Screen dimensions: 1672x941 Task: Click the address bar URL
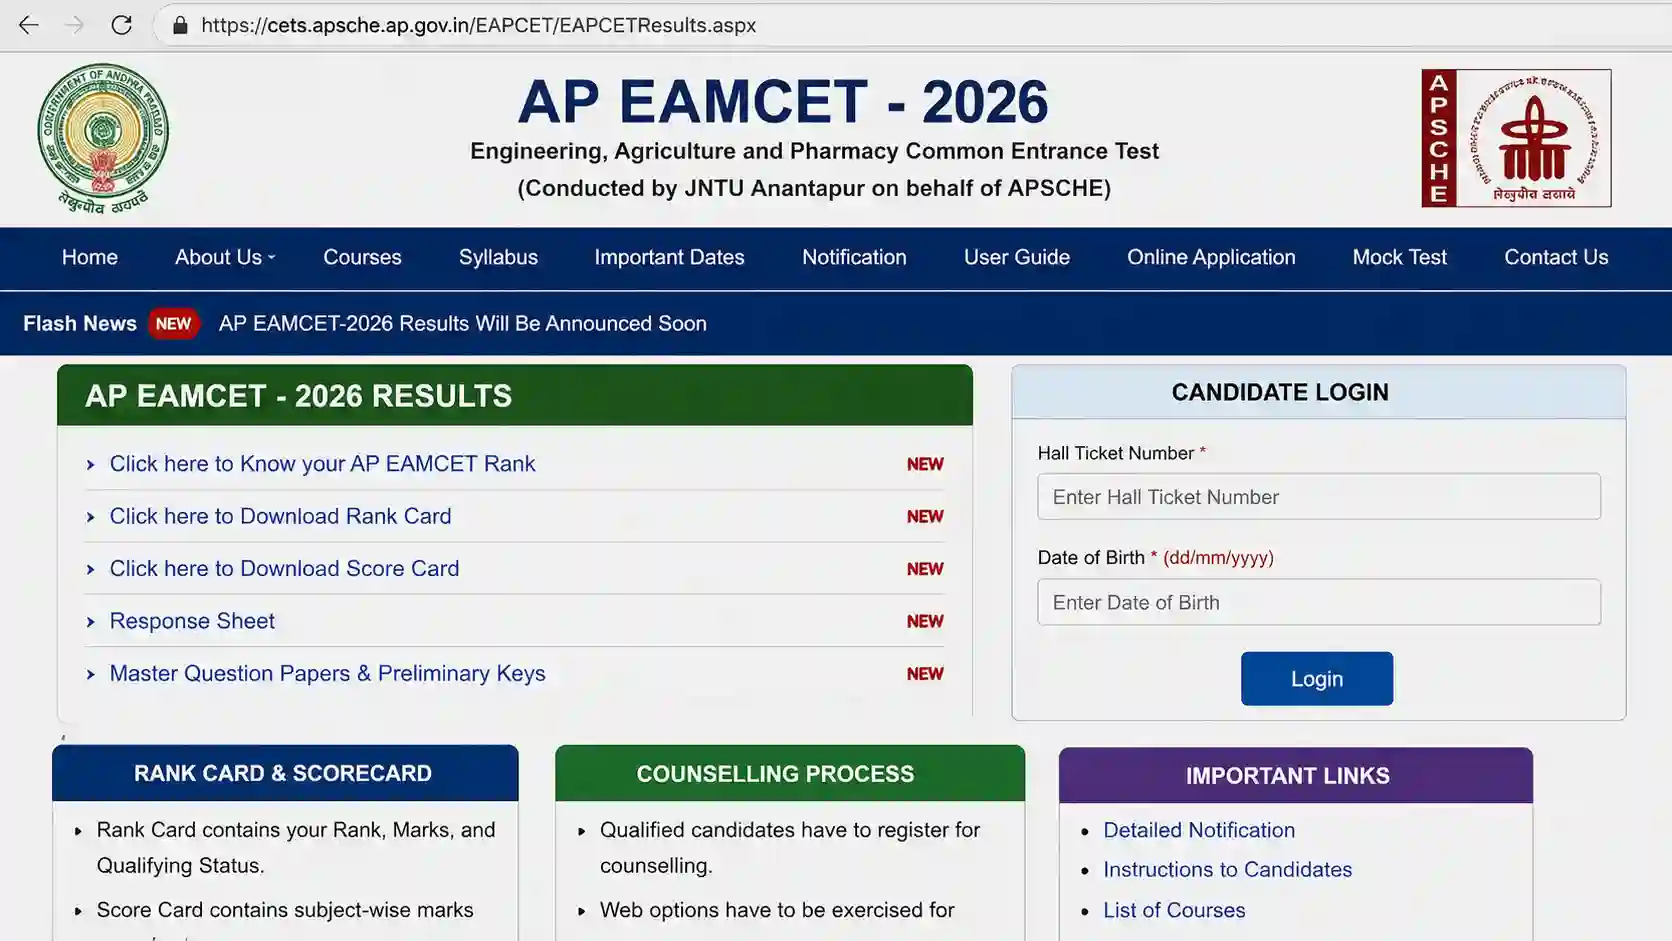click(x=478, y=25)
